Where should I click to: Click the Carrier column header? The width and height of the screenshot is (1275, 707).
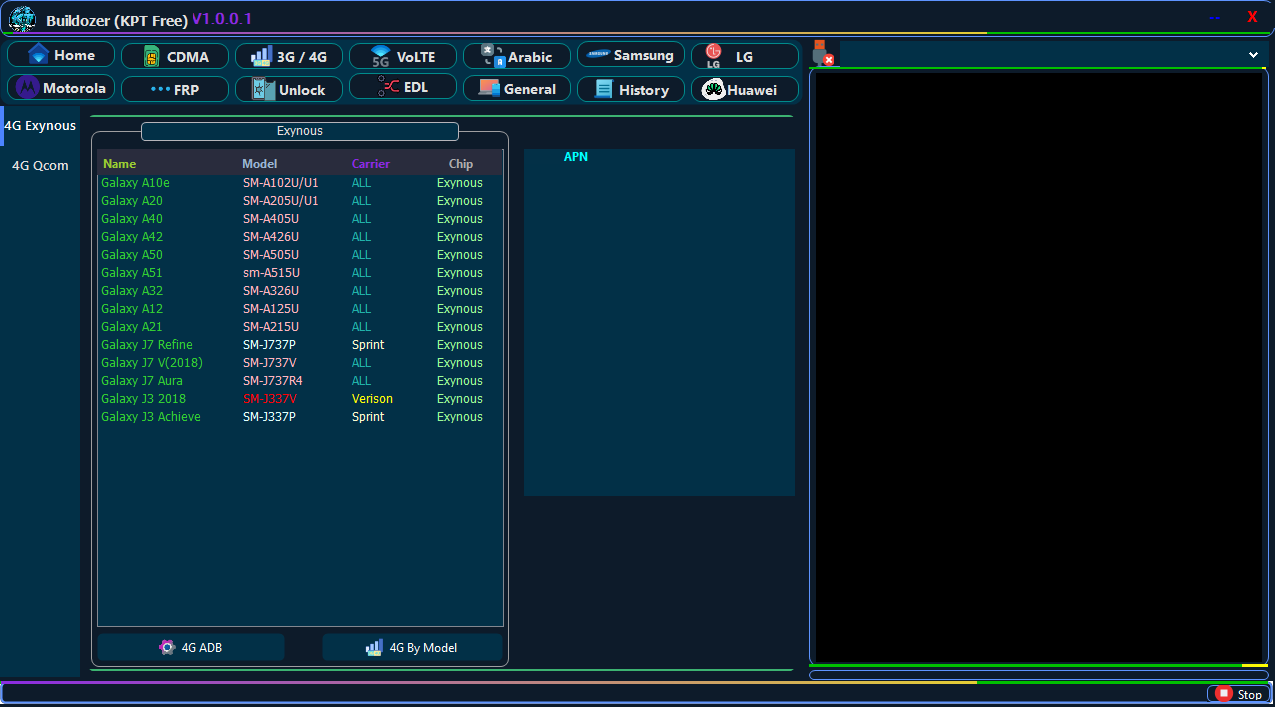(370, 164)
